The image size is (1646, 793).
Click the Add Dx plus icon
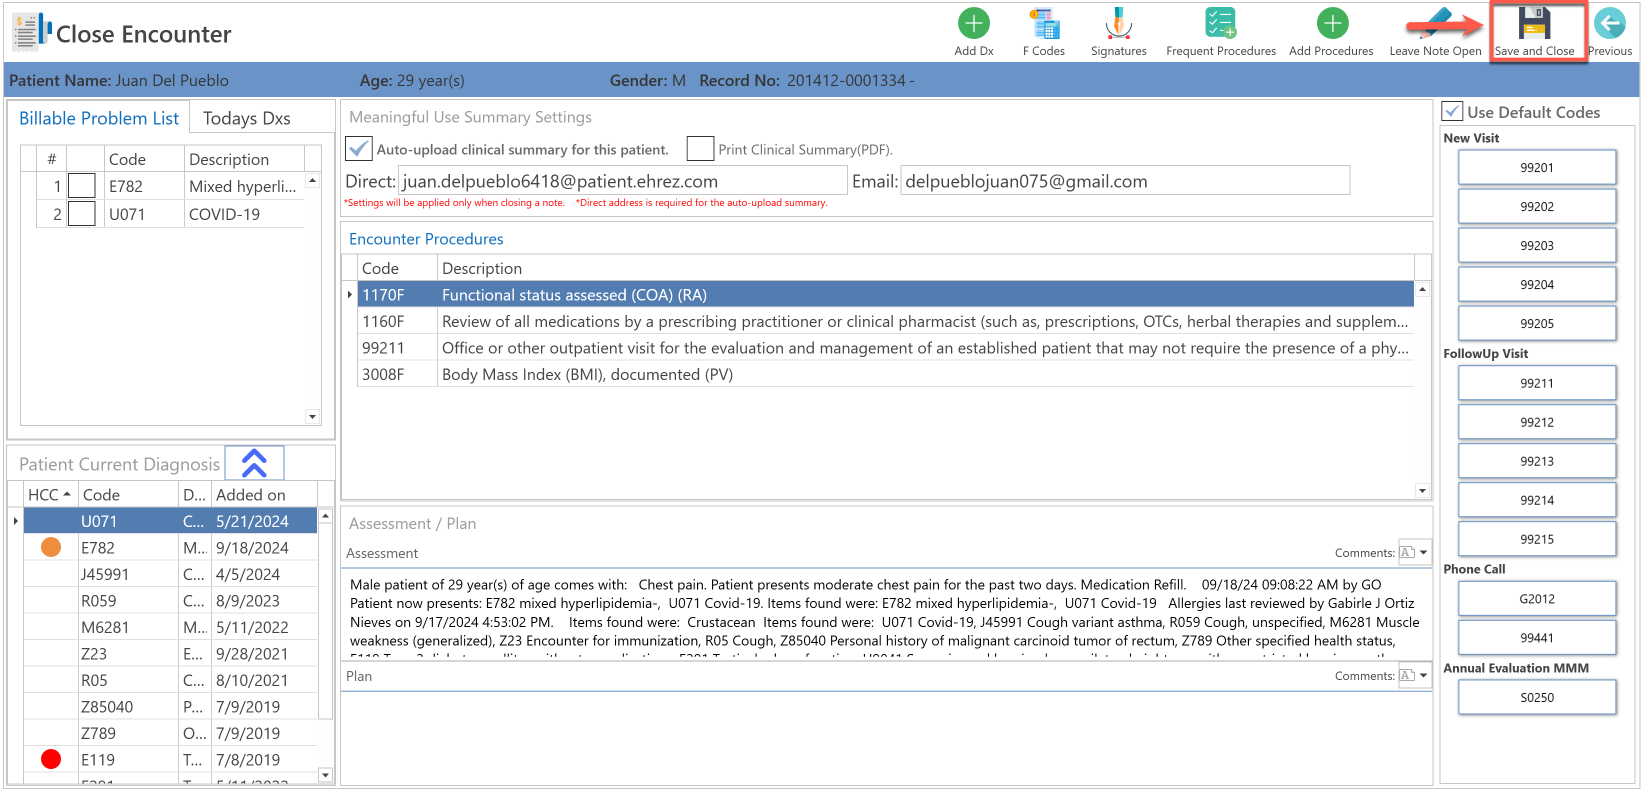(x=973, y=23)
